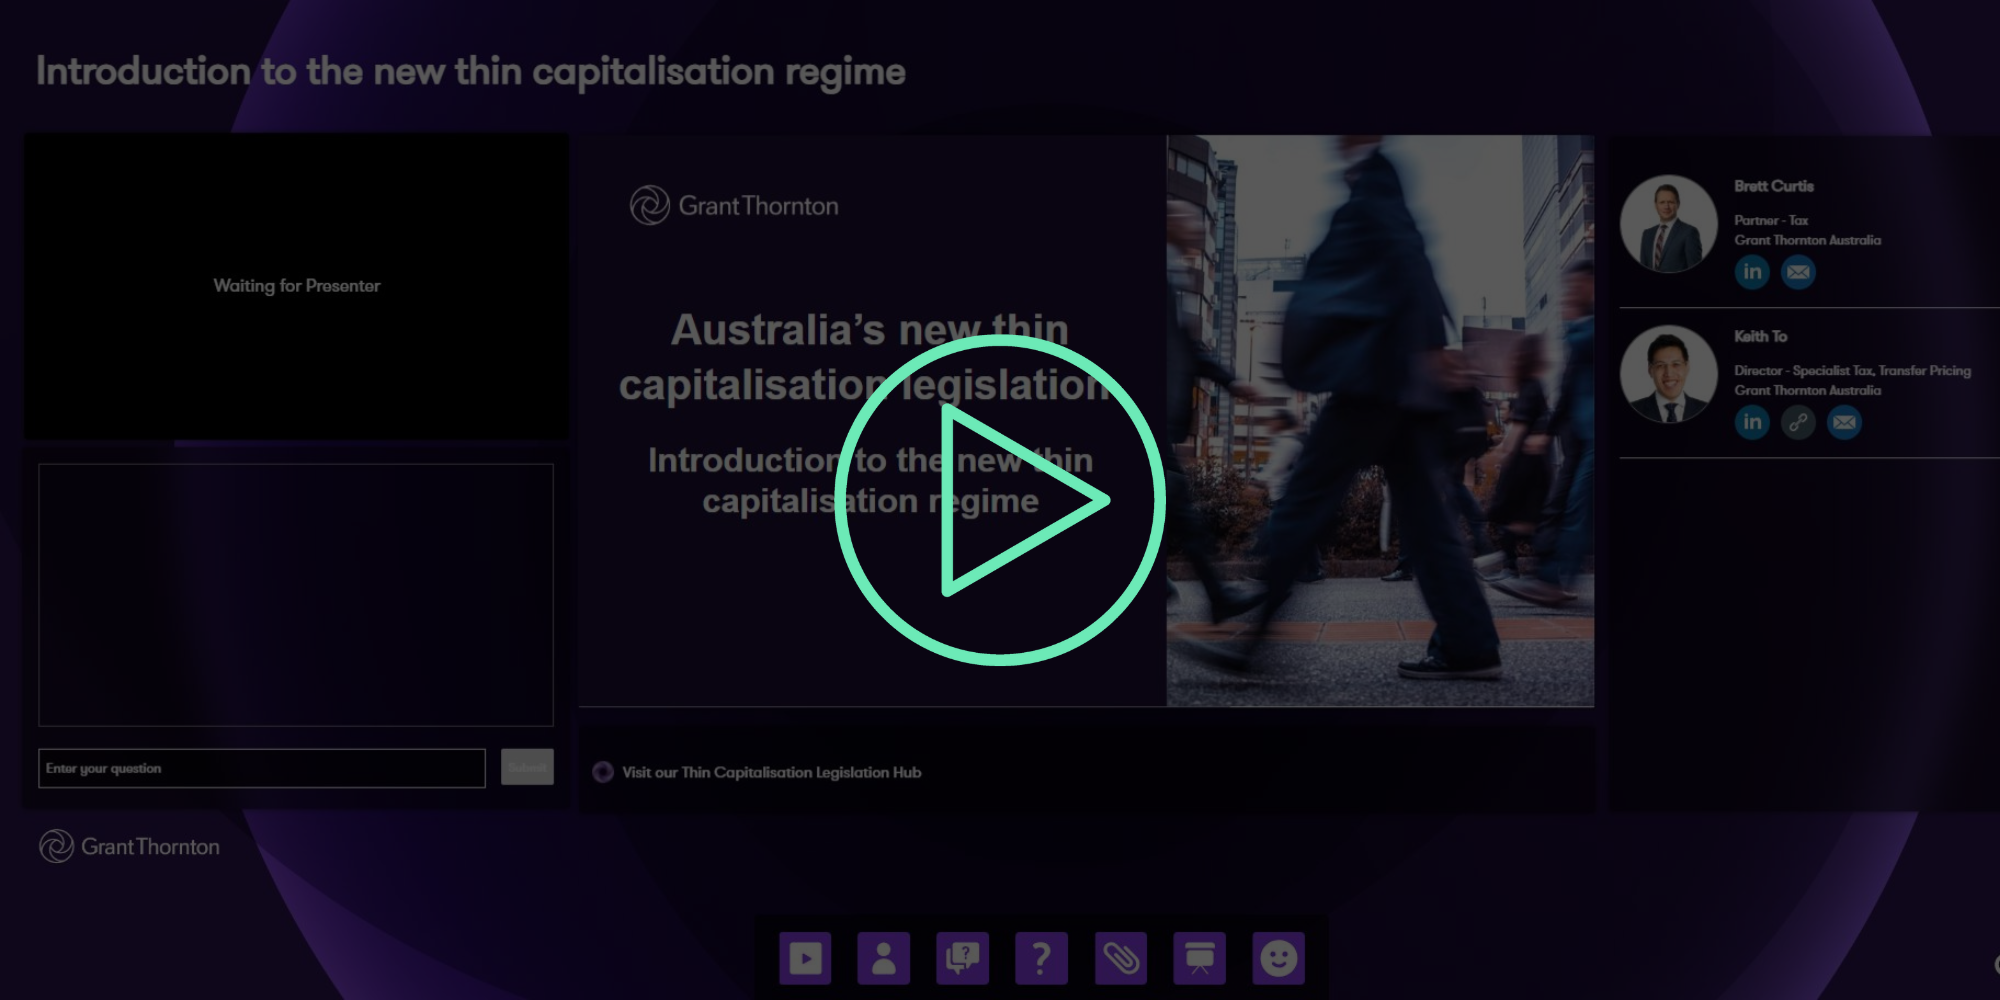Image resolution: width=2000 pixels, height=1000 pixels.
Task: Open the Q&A chat bubbles icon
Action: click(962, 958)
